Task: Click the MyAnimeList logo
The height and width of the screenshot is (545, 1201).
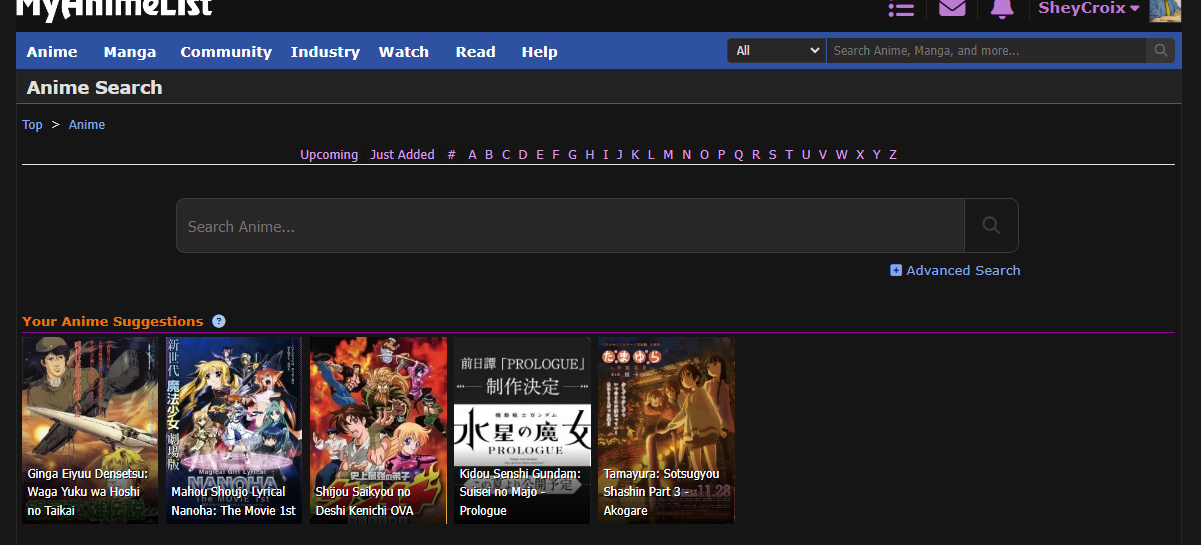Action: (x=114, y=9)
